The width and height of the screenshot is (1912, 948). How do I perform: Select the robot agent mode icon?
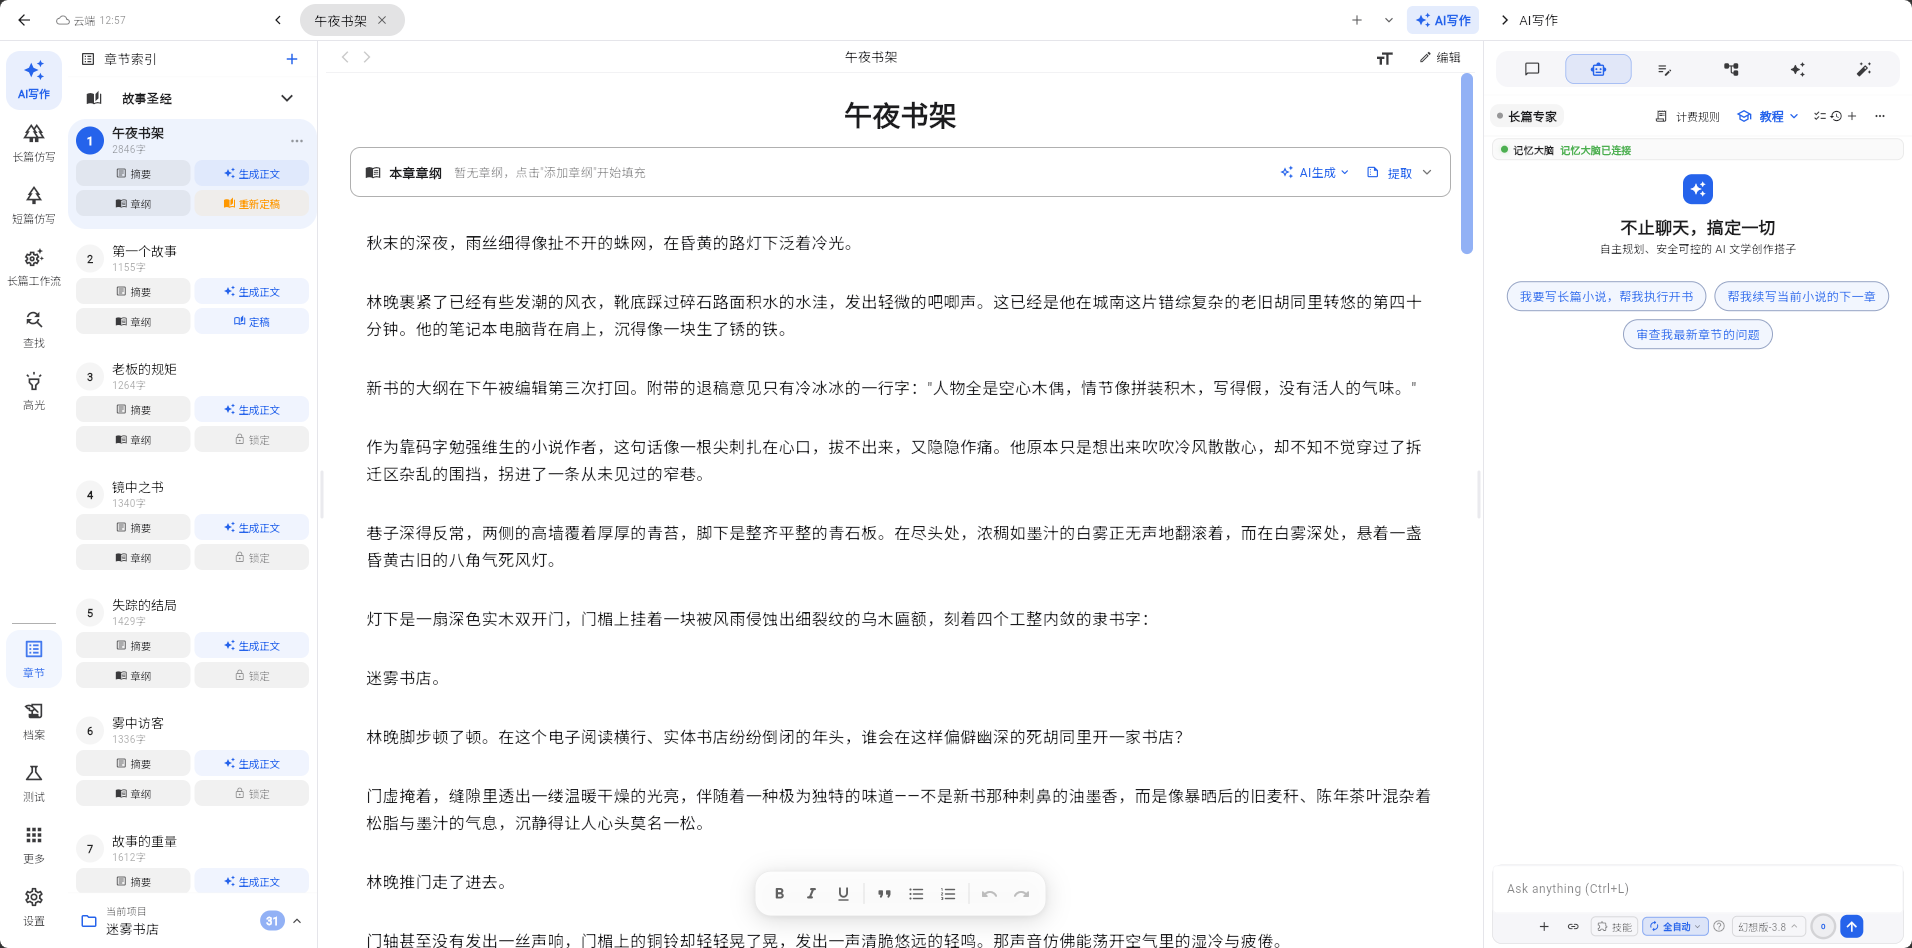point(1598,69)
